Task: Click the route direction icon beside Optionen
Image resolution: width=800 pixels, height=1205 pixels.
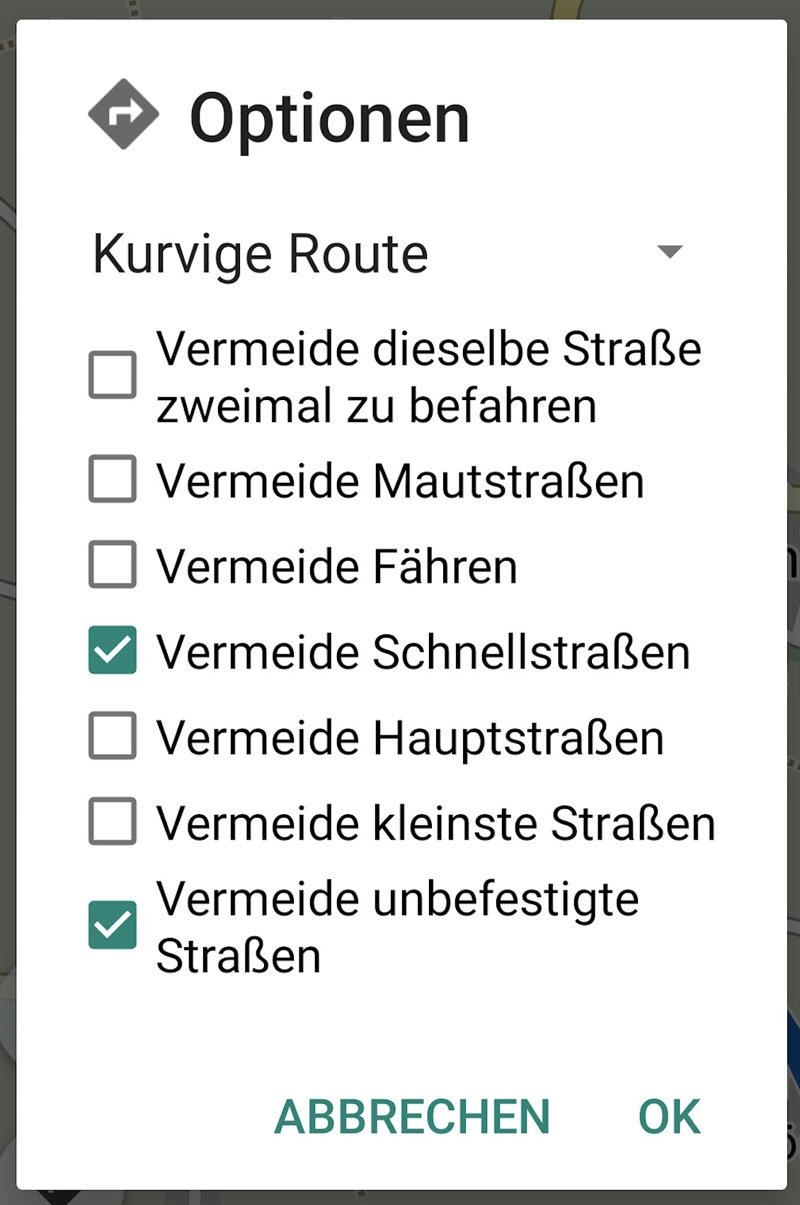Action: click(x=123, y=114)
